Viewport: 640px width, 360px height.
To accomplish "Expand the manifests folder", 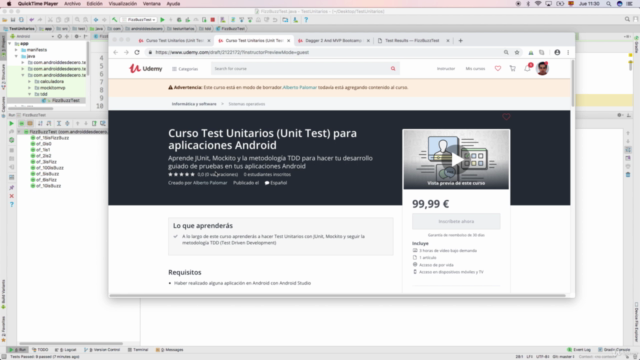I will pos(16,50).
